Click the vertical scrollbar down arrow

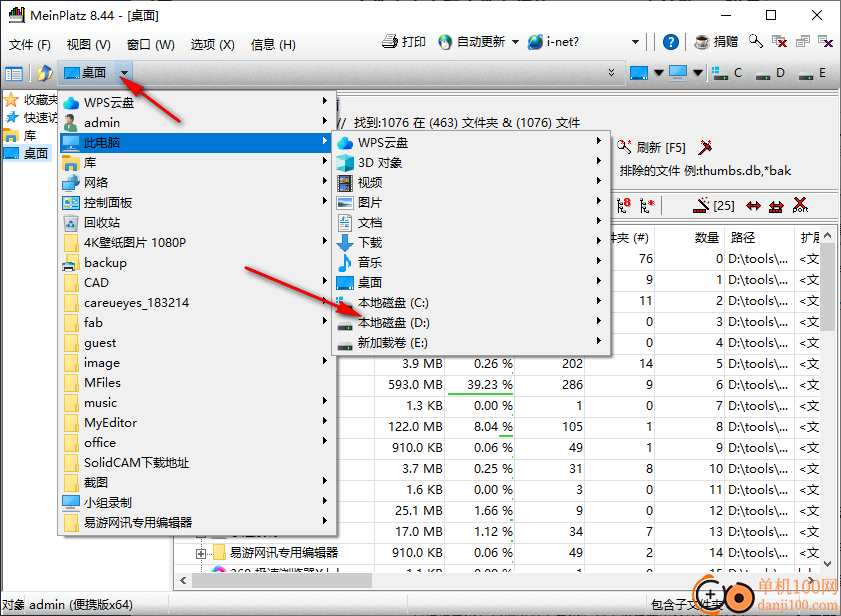click(828, 564)
